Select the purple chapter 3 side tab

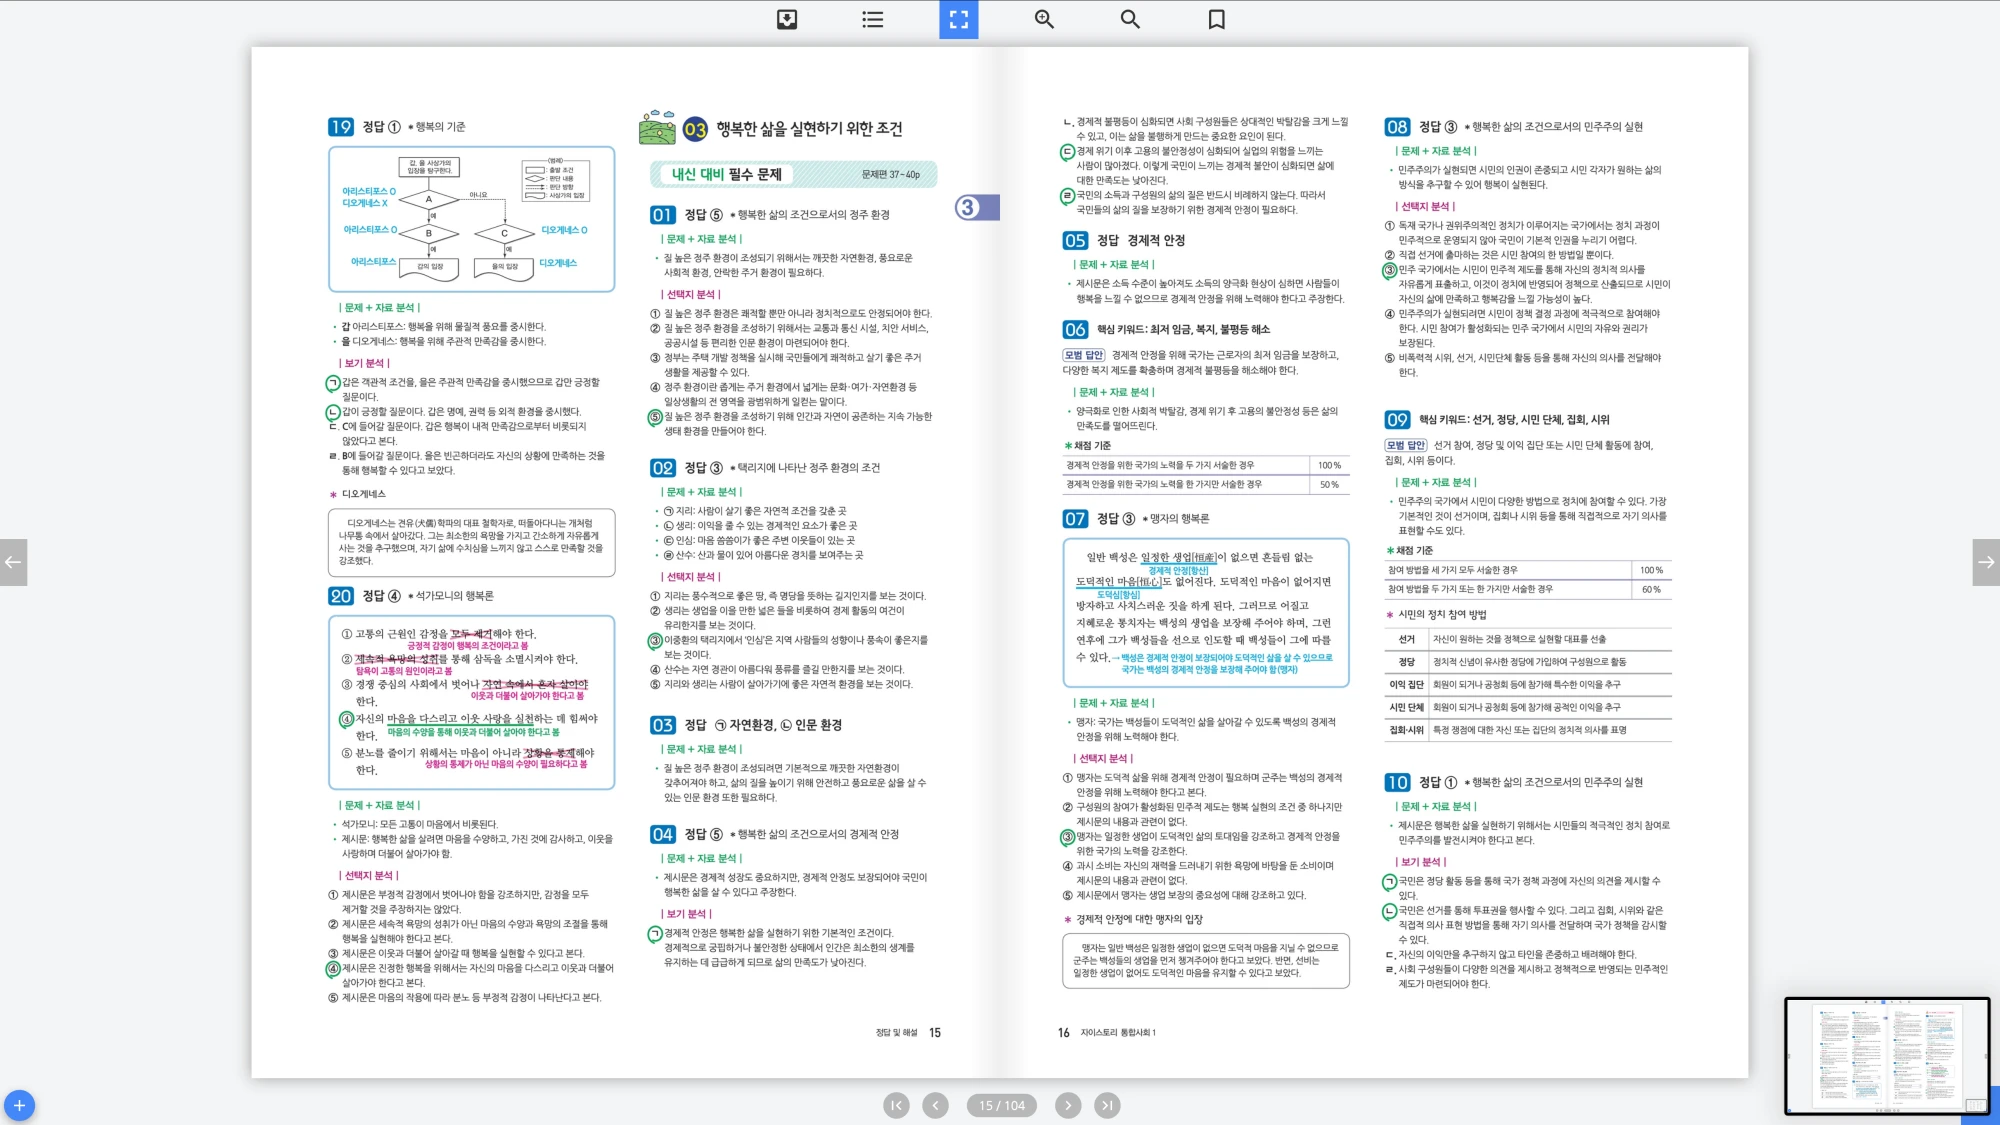[x=975, y=207]
